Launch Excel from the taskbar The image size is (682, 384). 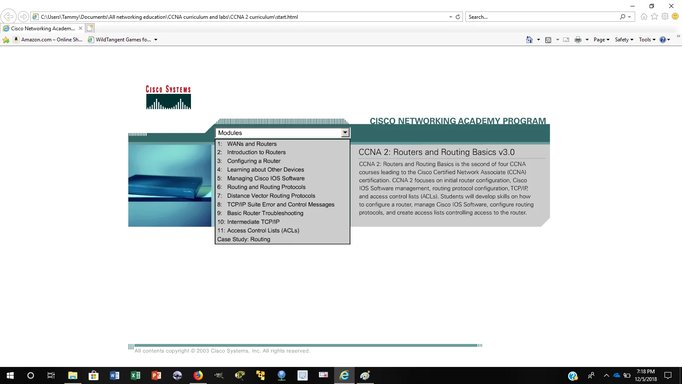(135, 375)
